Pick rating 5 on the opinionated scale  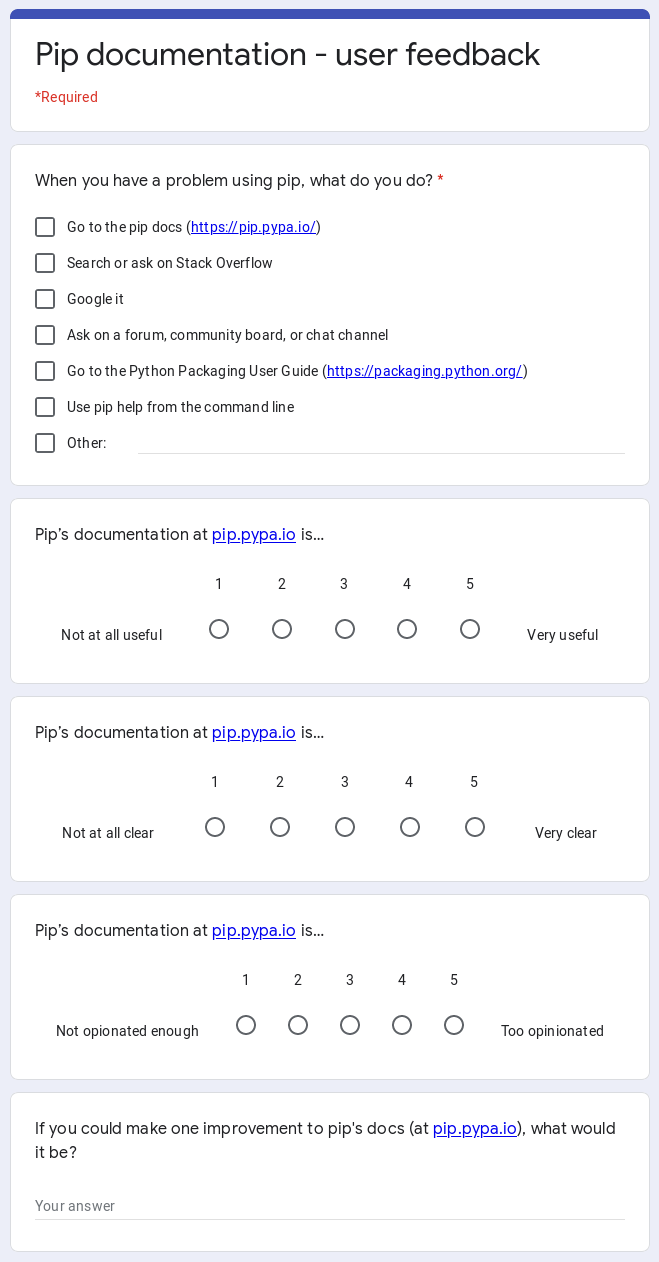(453, 1025)
